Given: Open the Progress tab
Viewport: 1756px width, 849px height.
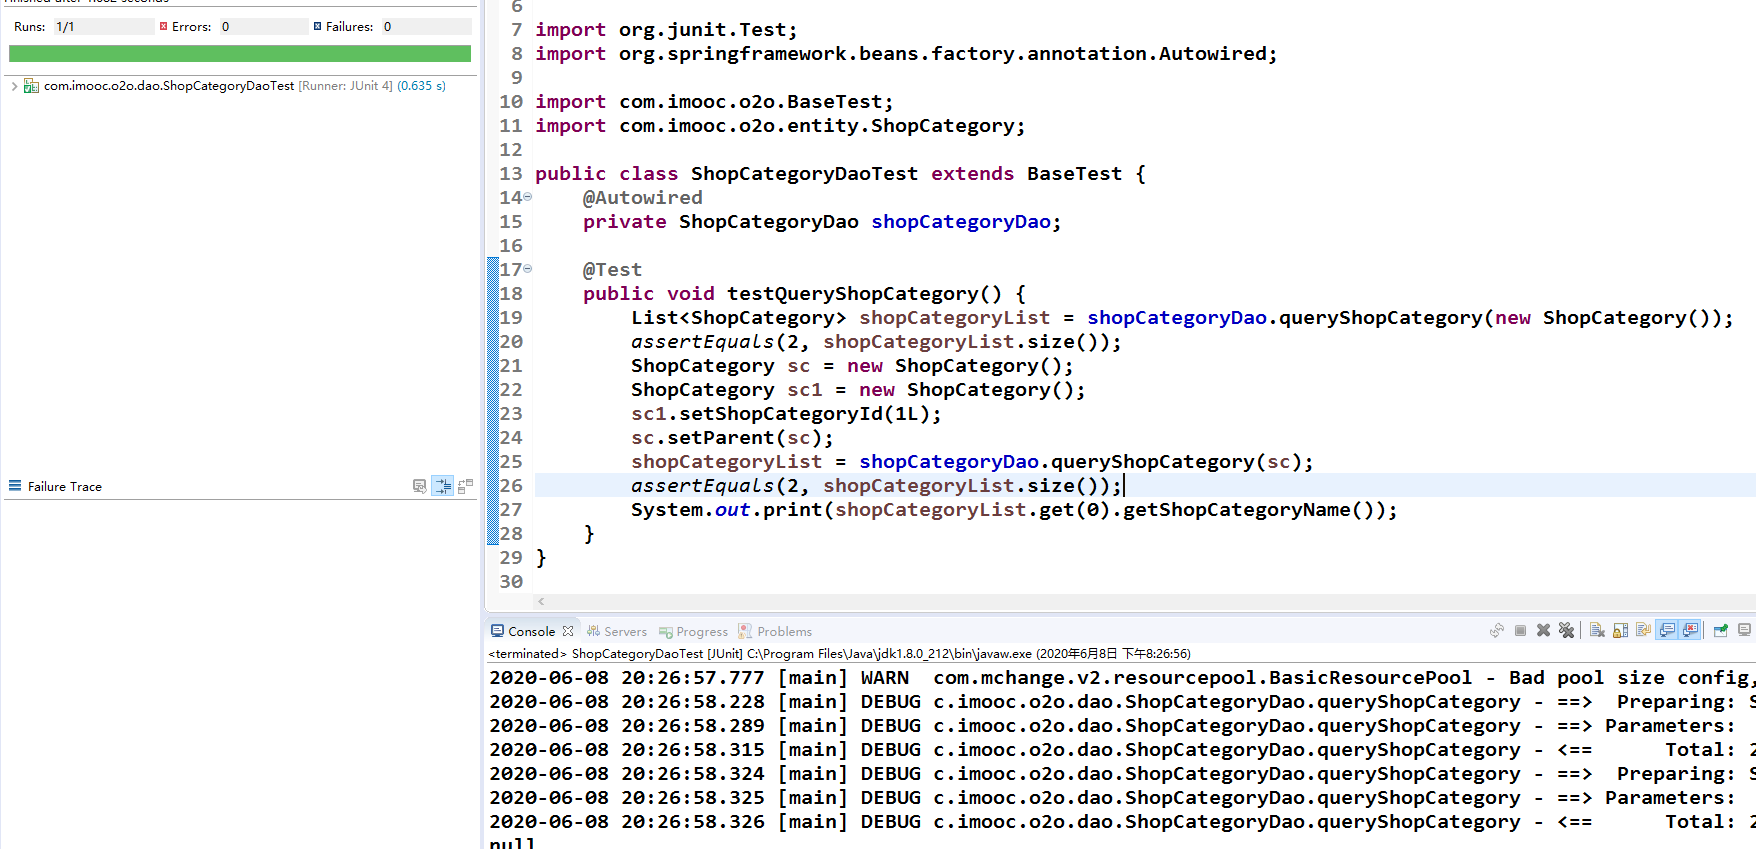Looking at the screenshot, I should [693, 631].
